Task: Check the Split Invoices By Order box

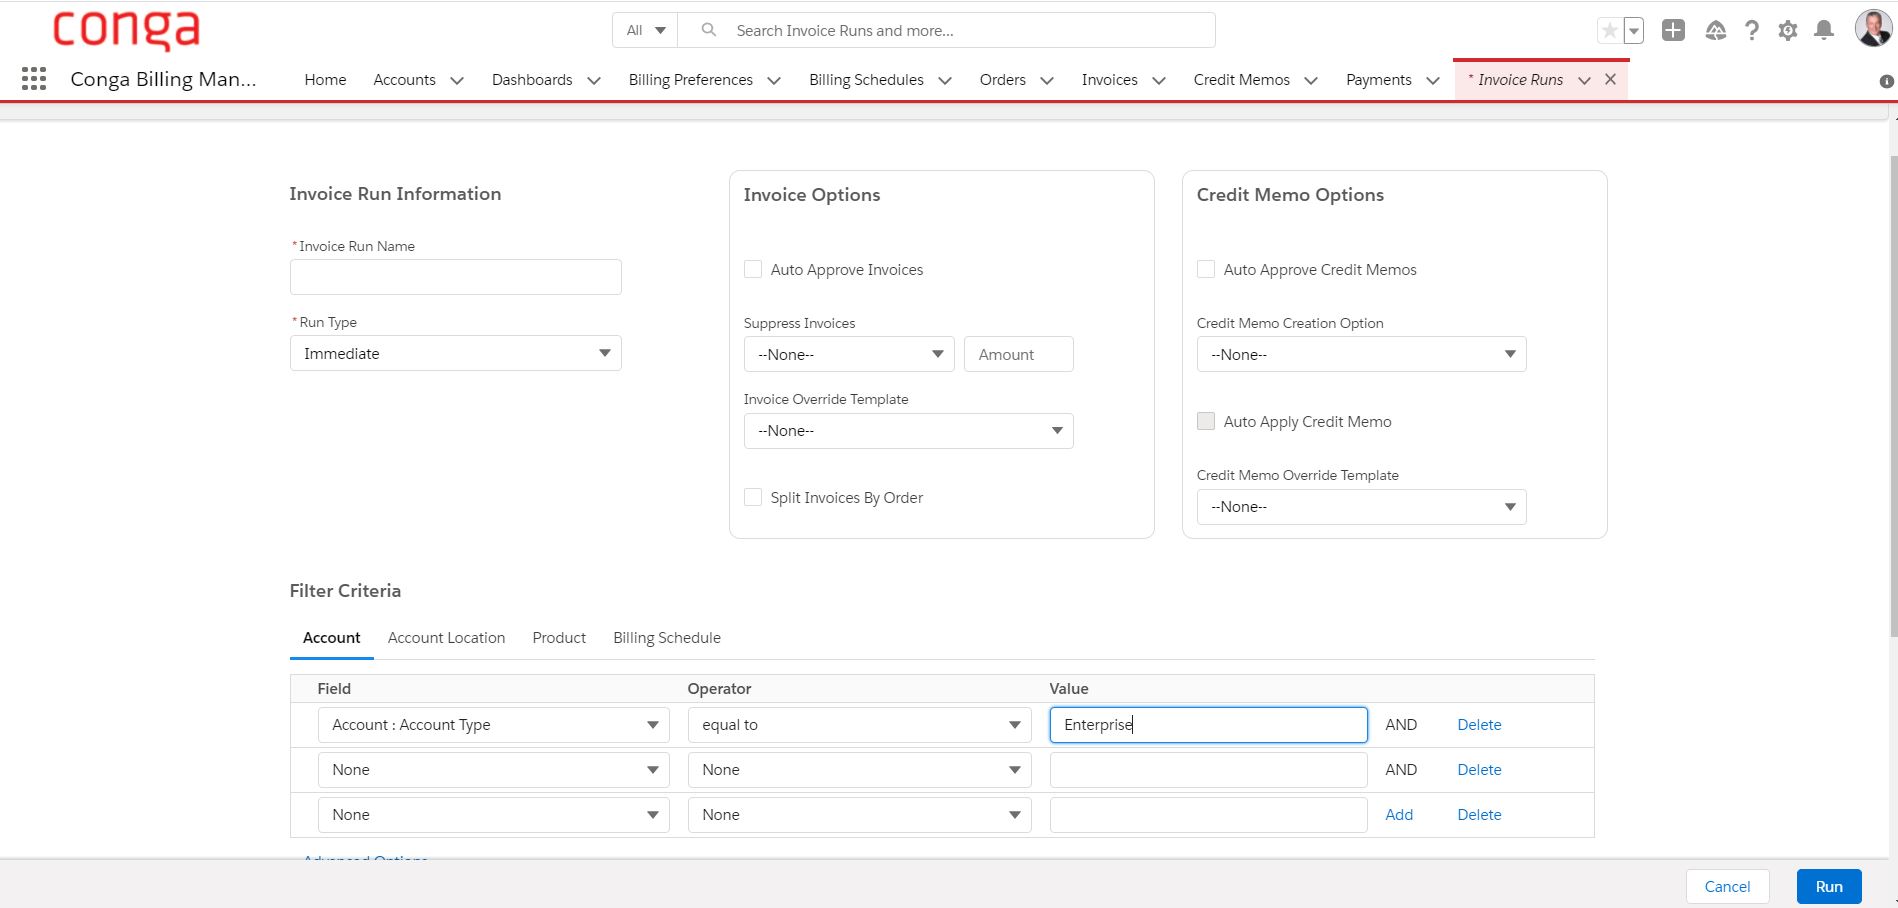Action: click(753, 497)
